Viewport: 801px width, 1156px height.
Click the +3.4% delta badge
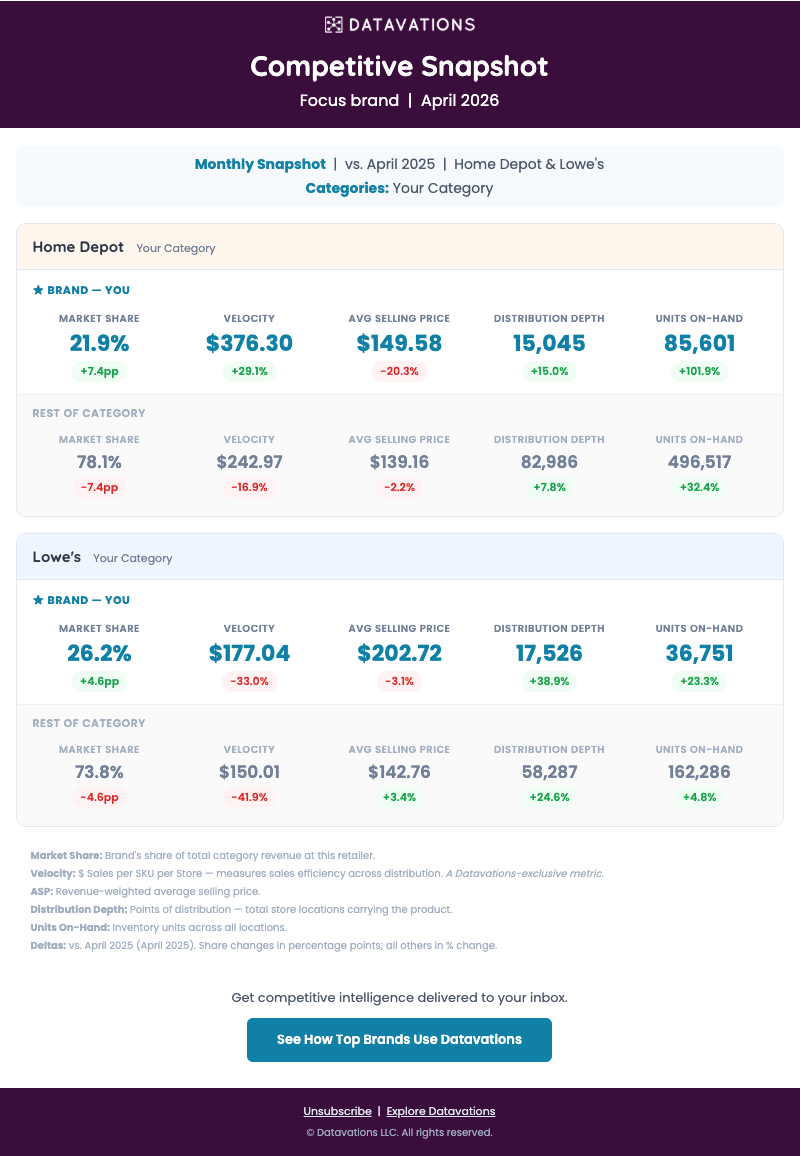[399, 797]
